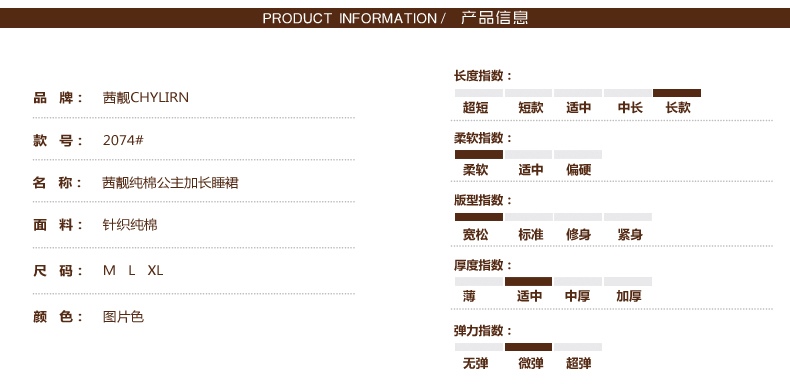Click the dark 柔软 softness bar segment
This screenshot has width=790, height=384.
pyautogui.click(x=479, y=154)
